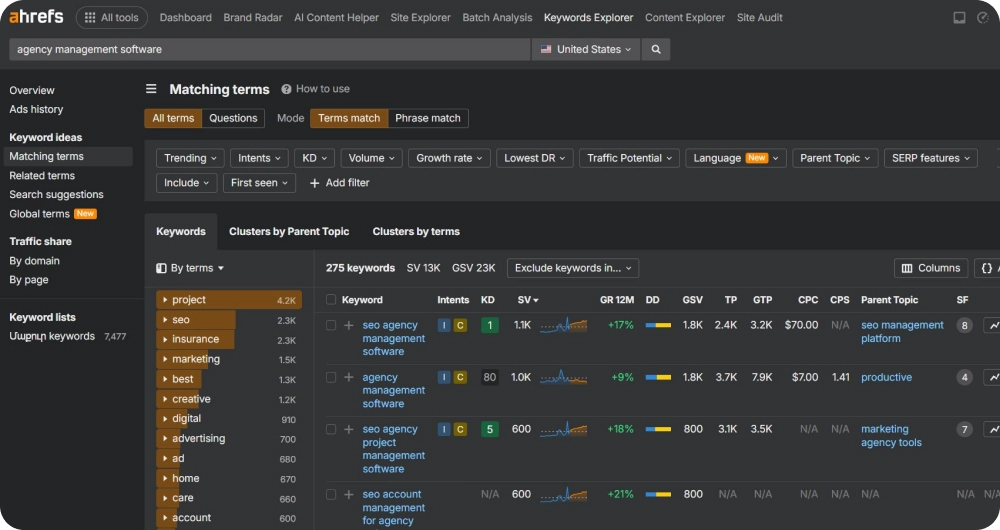The image size is (1000, 530).
Task: Select Phrase match mode
Action: (428, 118)
